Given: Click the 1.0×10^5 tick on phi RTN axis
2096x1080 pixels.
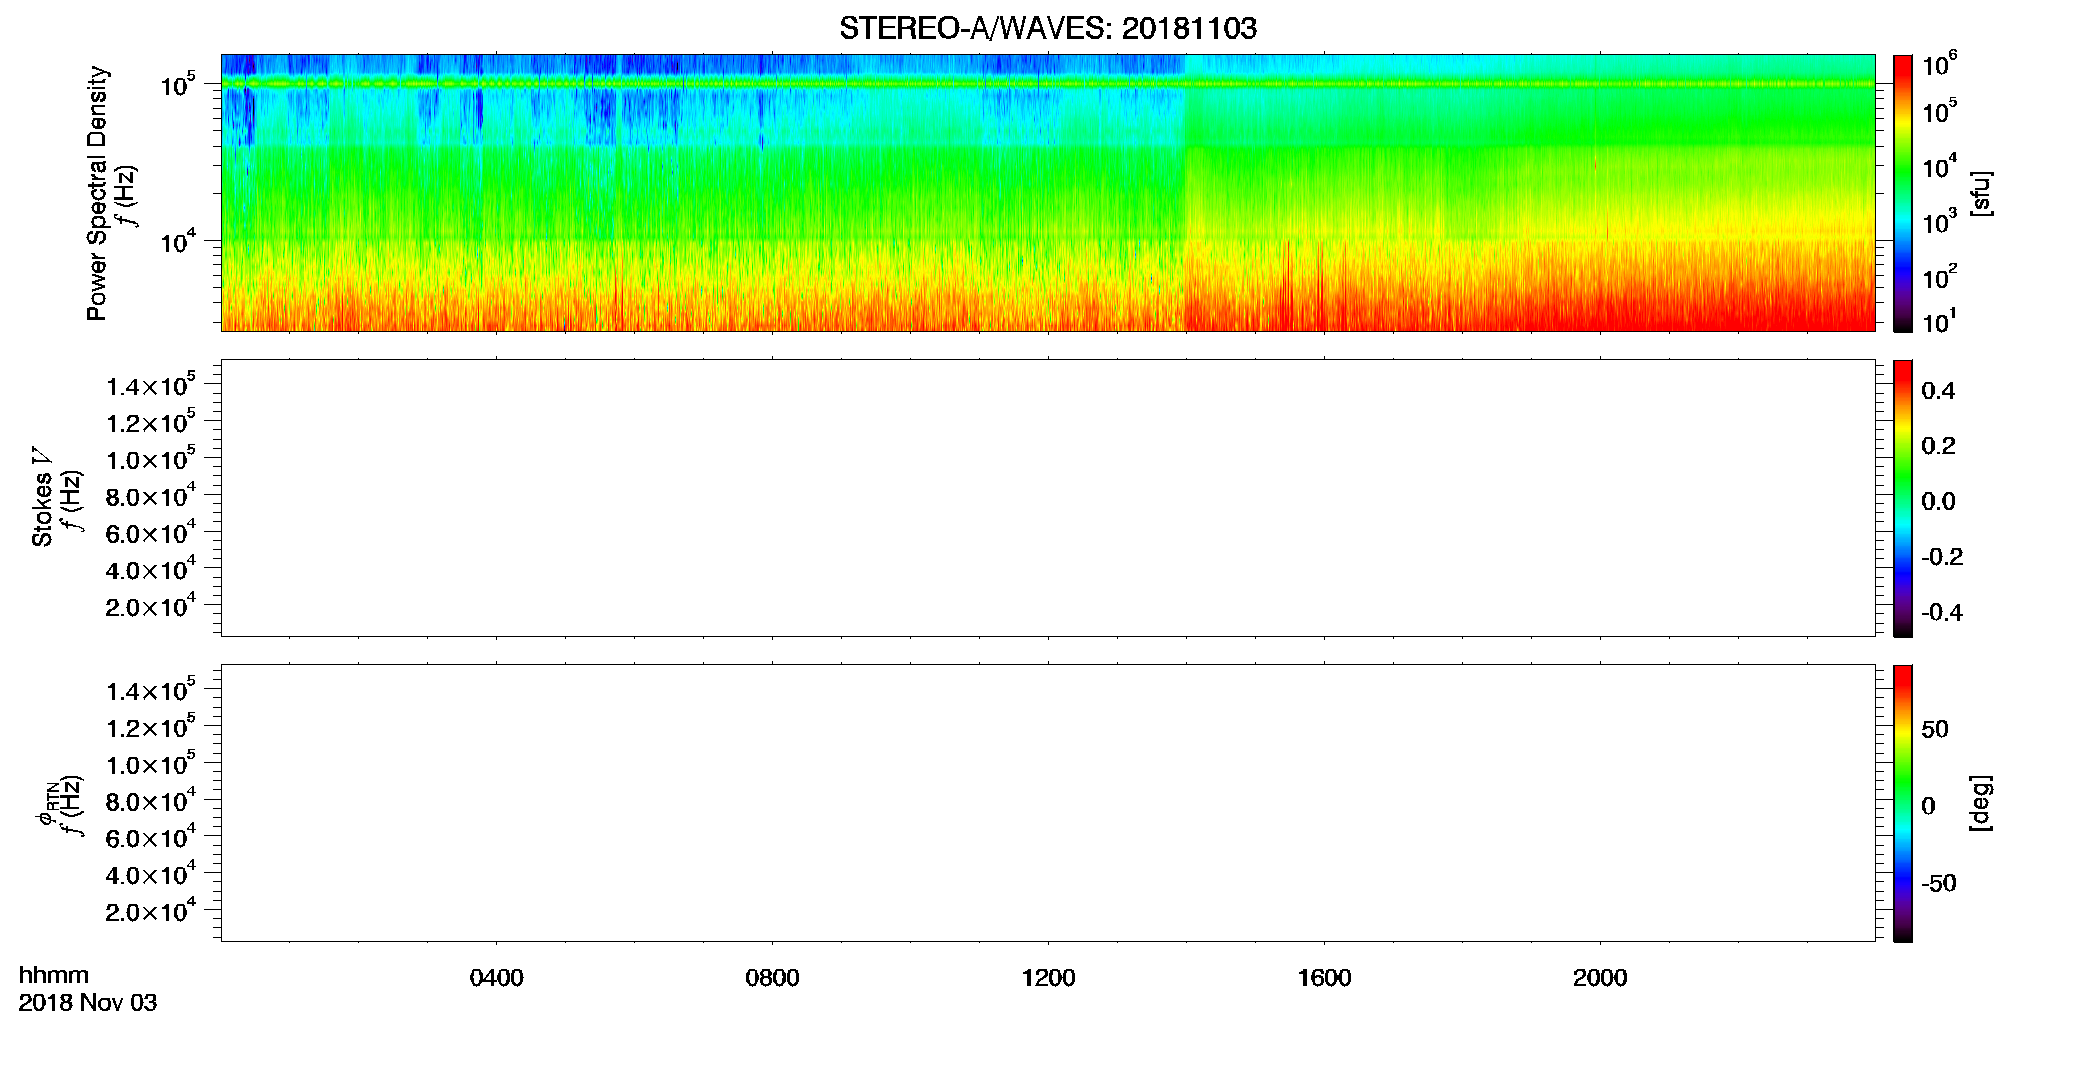Looking at the screenshot, I should click(150, 764).
